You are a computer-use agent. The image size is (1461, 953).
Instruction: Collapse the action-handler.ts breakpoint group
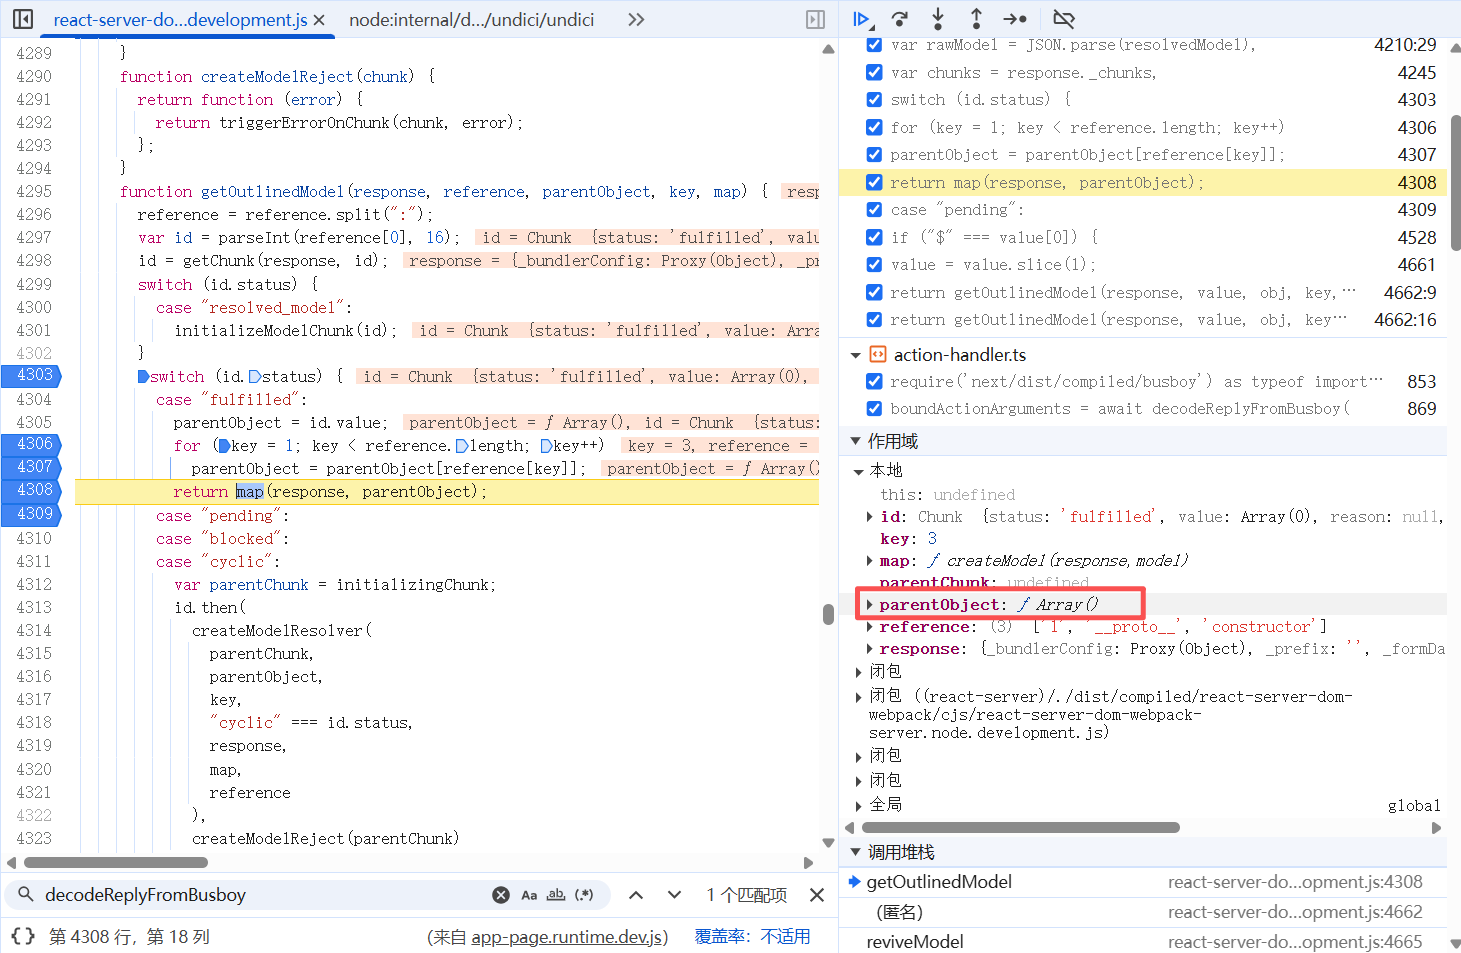point(855,355)
